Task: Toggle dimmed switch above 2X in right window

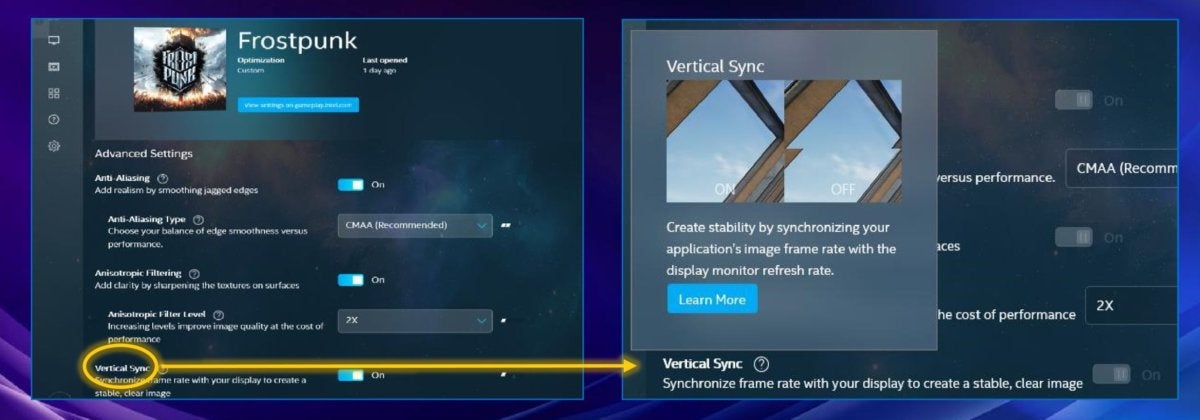Action: pos(1074,238)
